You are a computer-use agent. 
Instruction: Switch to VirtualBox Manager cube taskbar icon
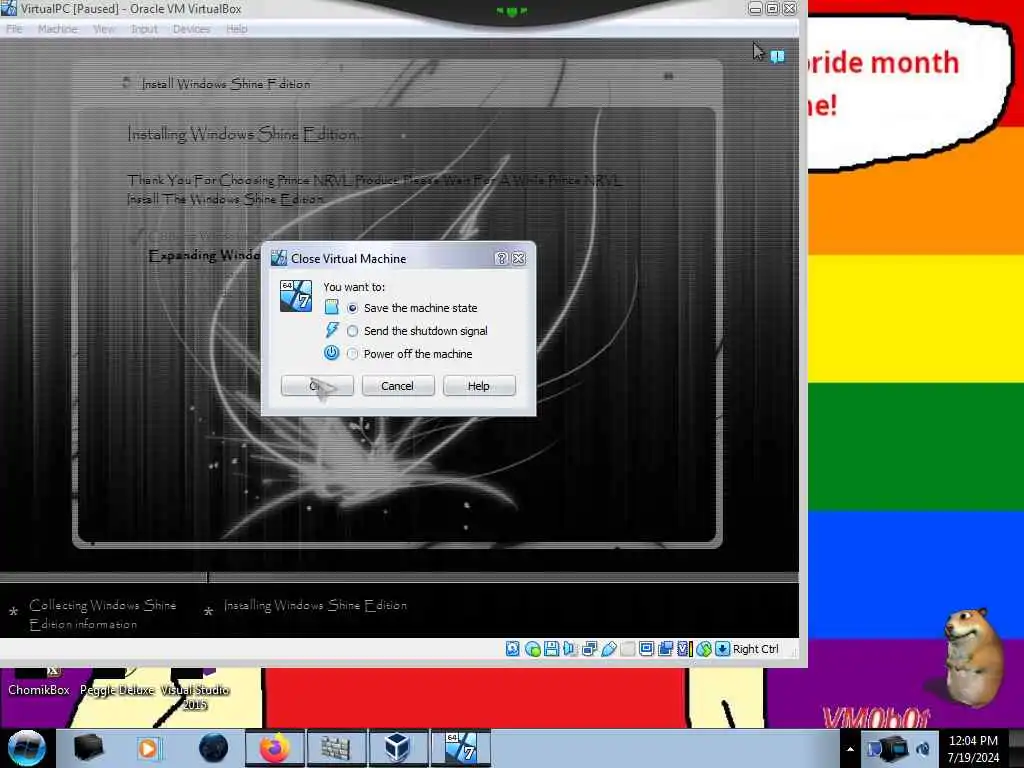click(x=396, y=748)
